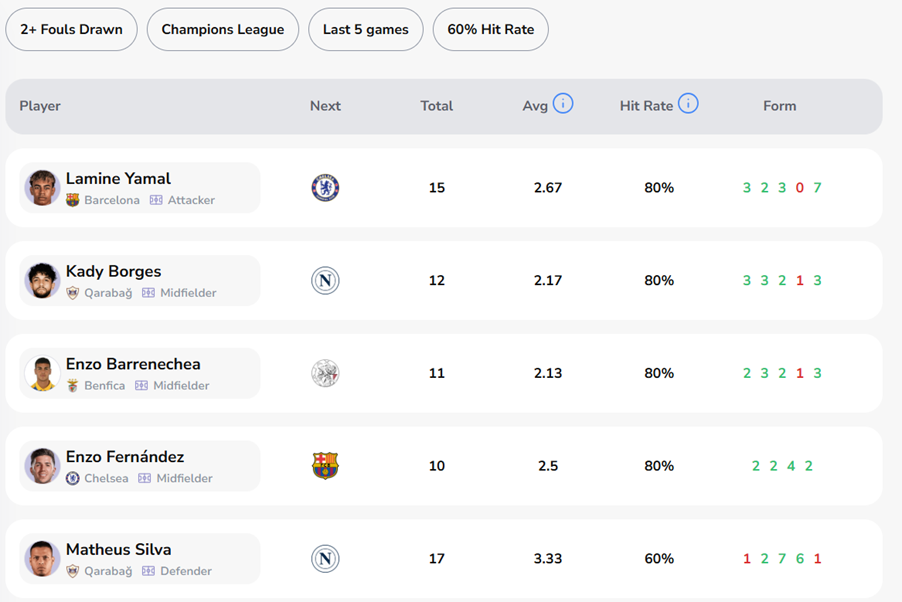Viewport: 902px width, 602px height.
Task: Click the Hit Rate info icon
Action: pos(688,103)
